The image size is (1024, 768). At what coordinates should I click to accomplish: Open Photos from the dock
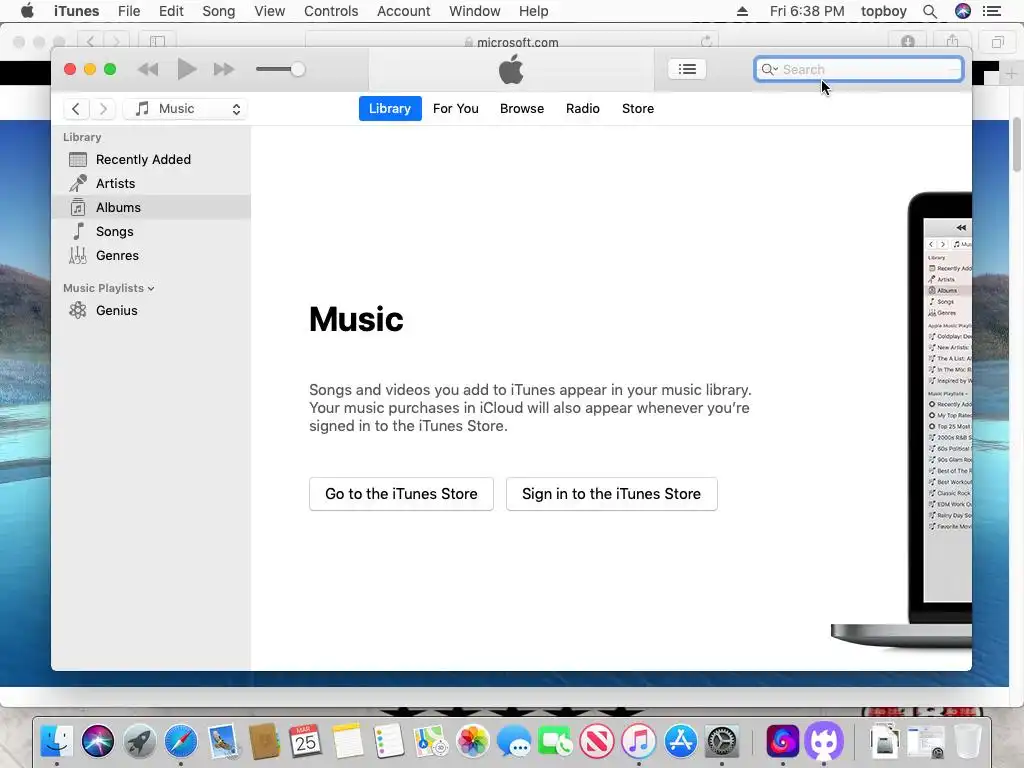click(x=472, y=741)
